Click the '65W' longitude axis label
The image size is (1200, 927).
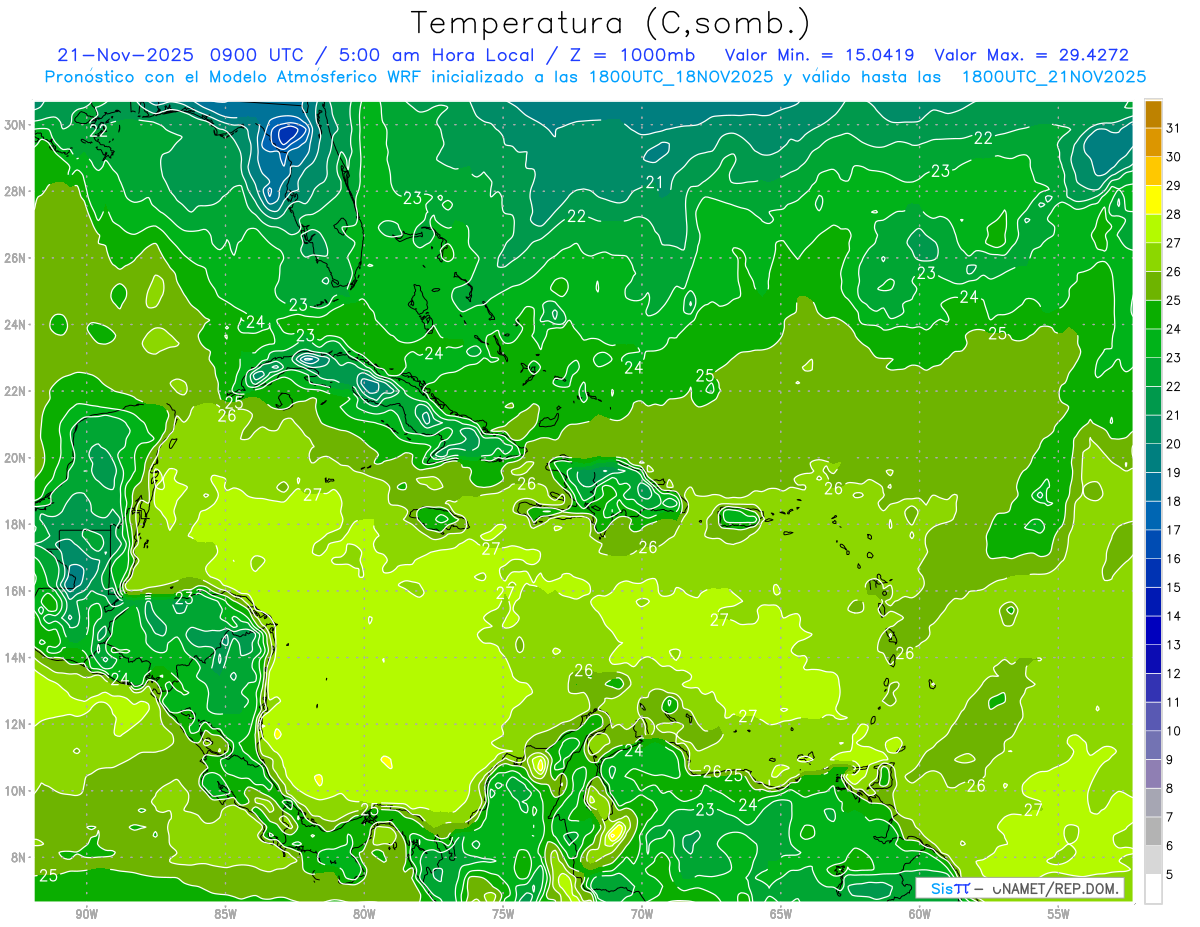click(781, 914)
